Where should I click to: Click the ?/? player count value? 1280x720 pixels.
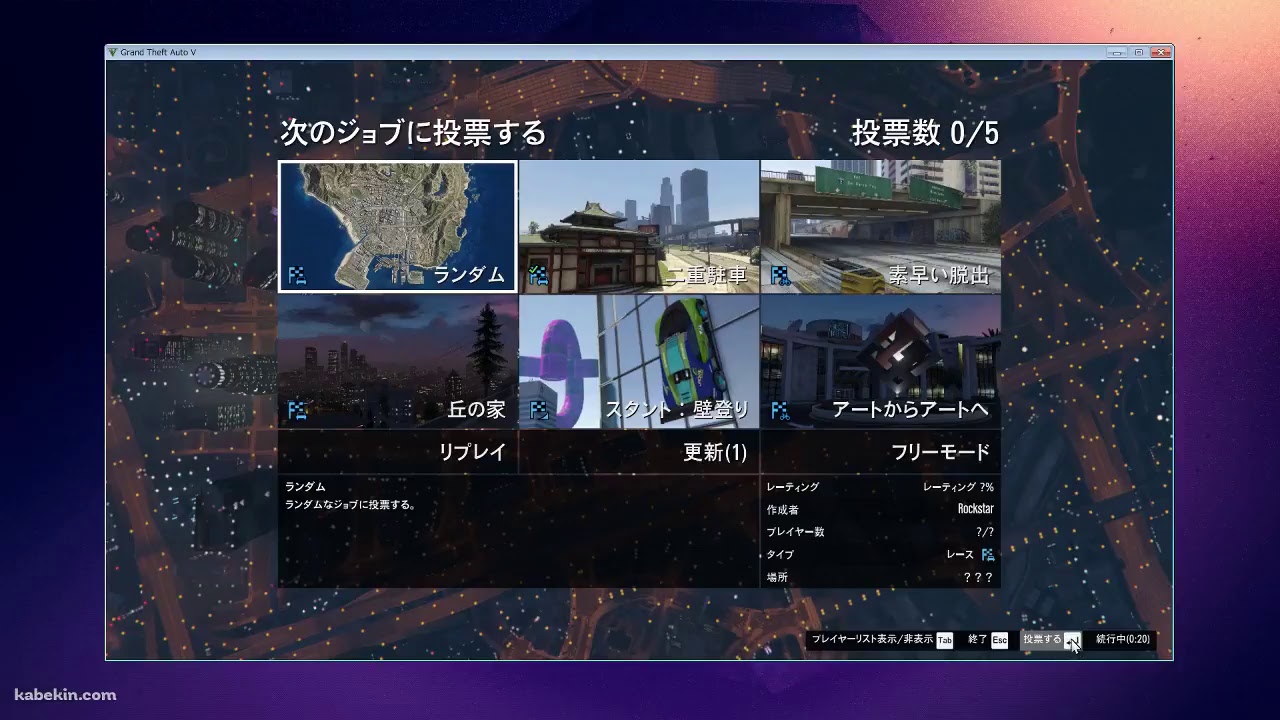point(985,532)
